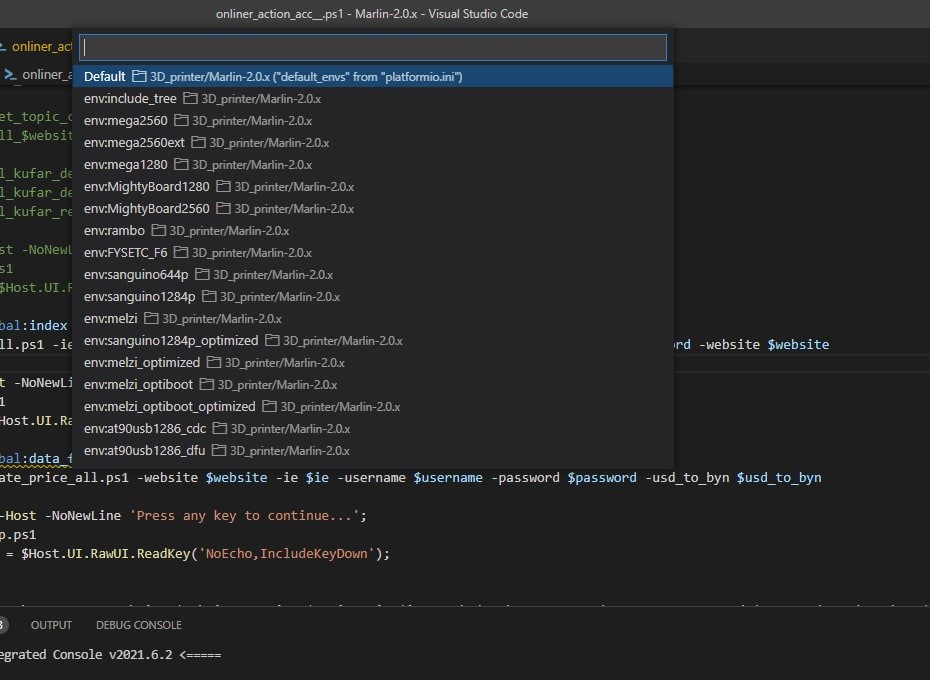Screen dimensions: 930x680
Task: Pick env:sanguino1284p environment
Action: click(x=373, y=296)
